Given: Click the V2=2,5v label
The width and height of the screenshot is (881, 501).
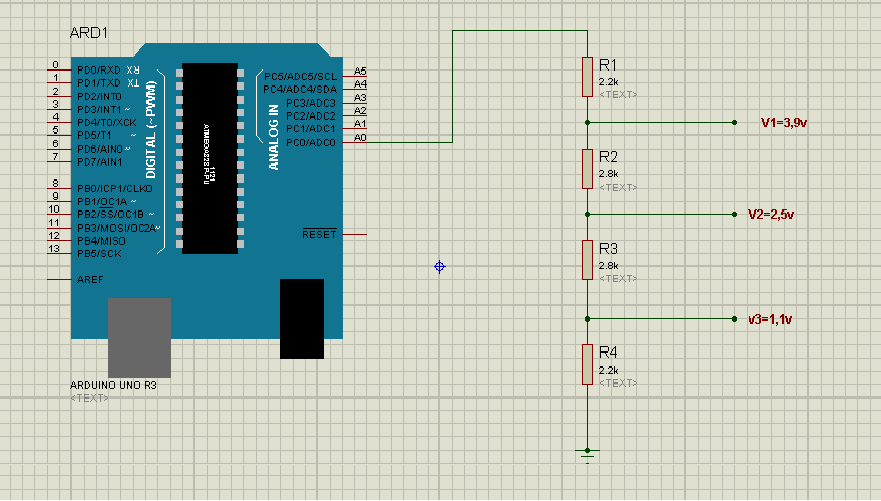Looking at the screenshot, I should pos(771,214).
